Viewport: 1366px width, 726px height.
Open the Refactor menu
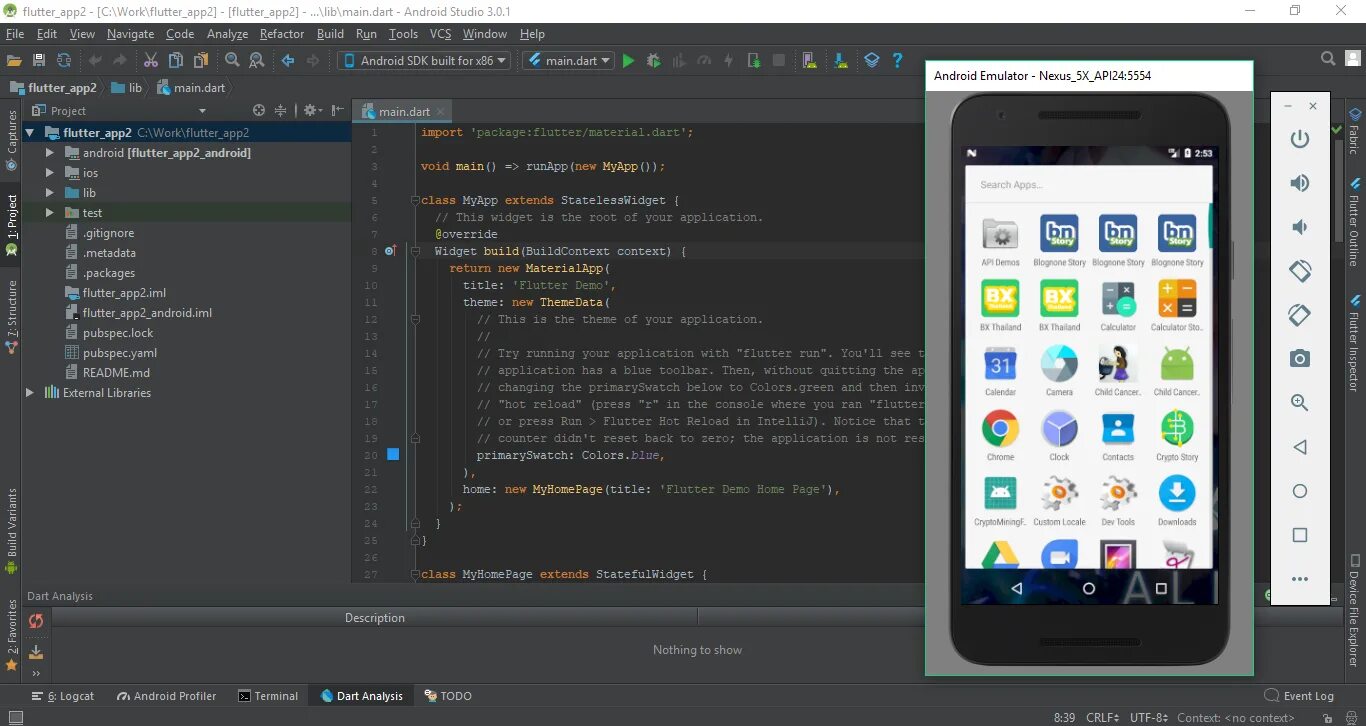pos(282,34)
